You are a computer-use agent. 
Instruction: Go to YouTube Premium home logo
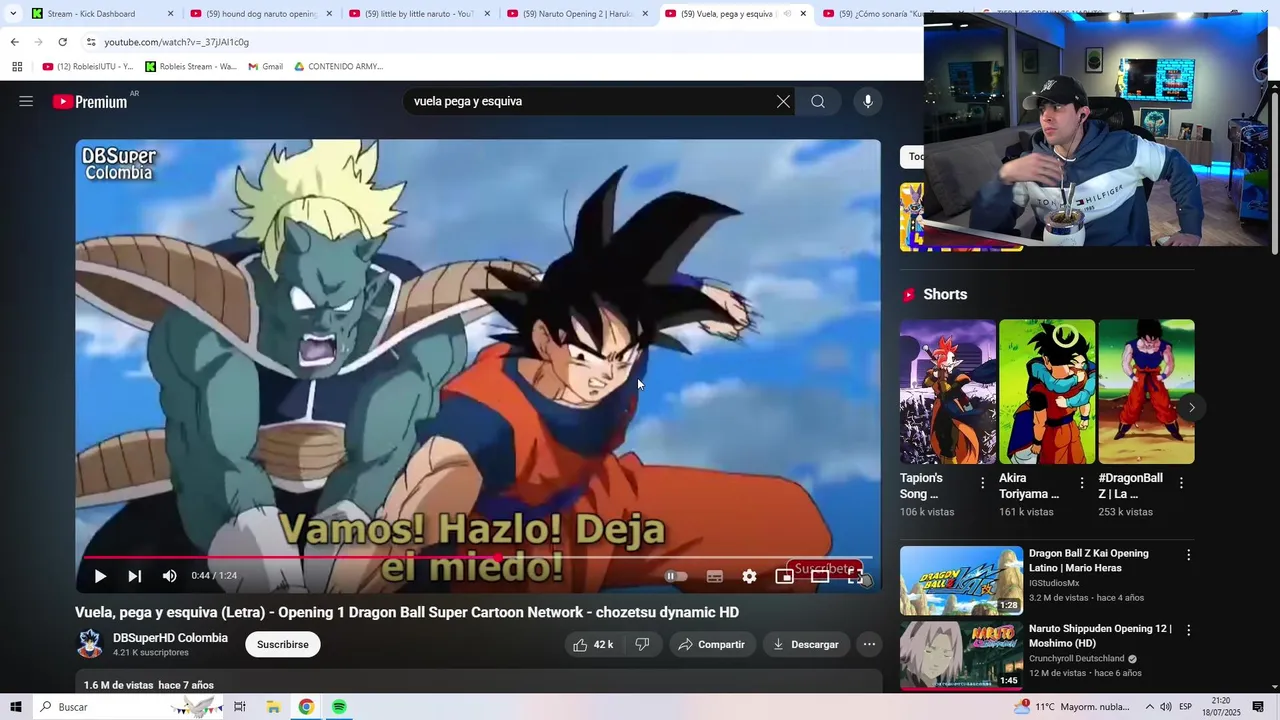coord(91,101)
